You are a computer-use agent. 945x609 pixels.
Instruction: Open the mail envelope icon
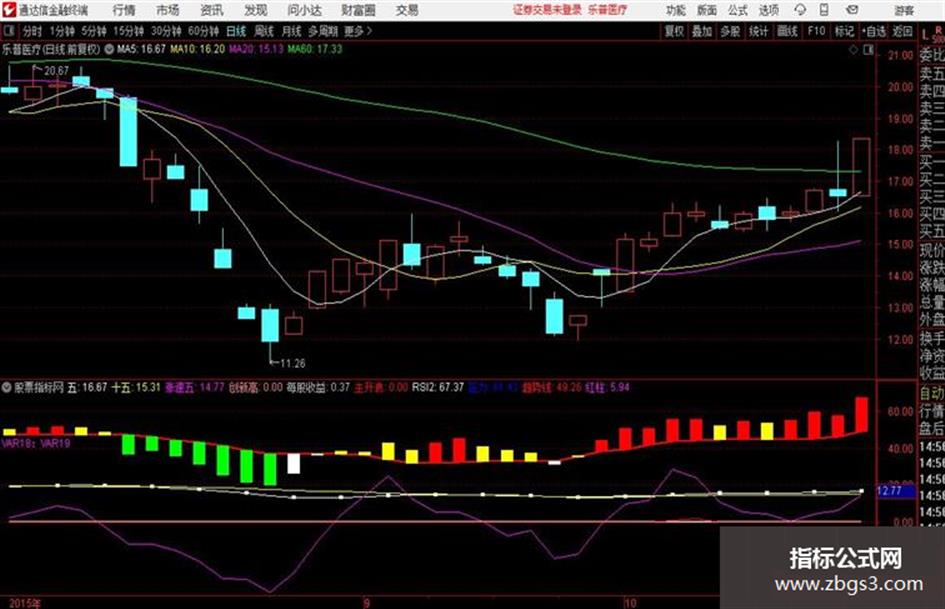852,10
